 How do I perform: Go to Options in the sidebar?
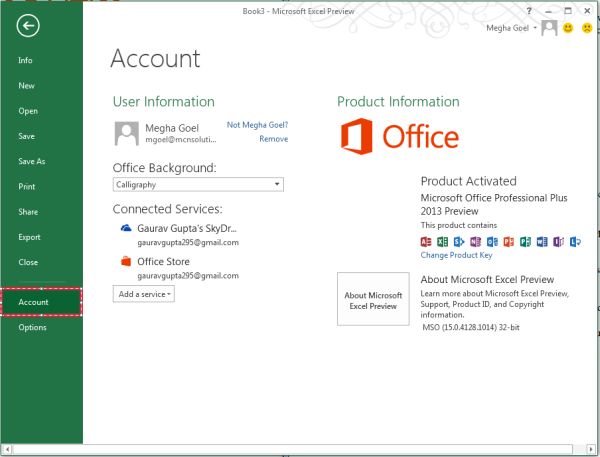(32, 327)
